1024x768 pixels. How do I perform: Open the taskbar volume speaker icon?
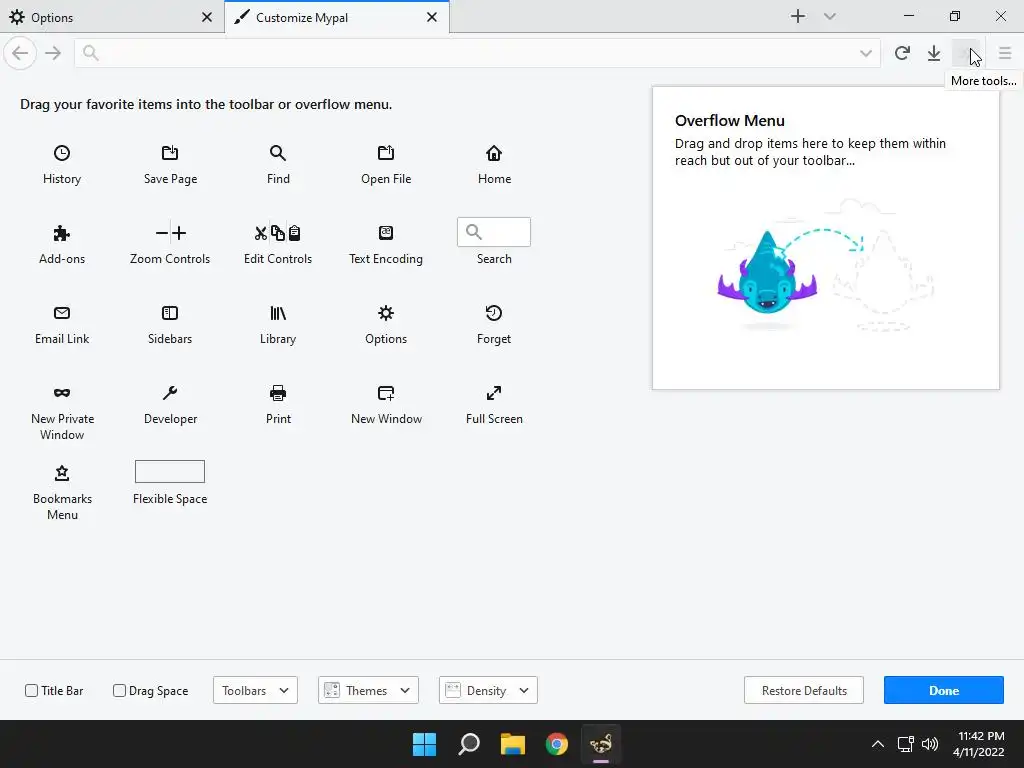coord(929,744)
